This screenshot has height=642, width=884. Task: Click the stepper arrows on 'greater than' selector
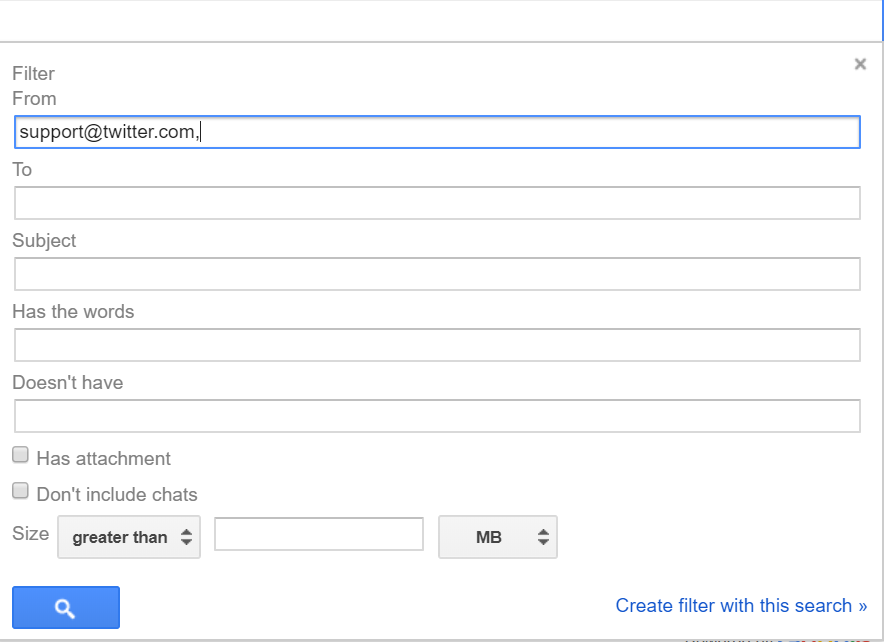click(x=186, y=537)
